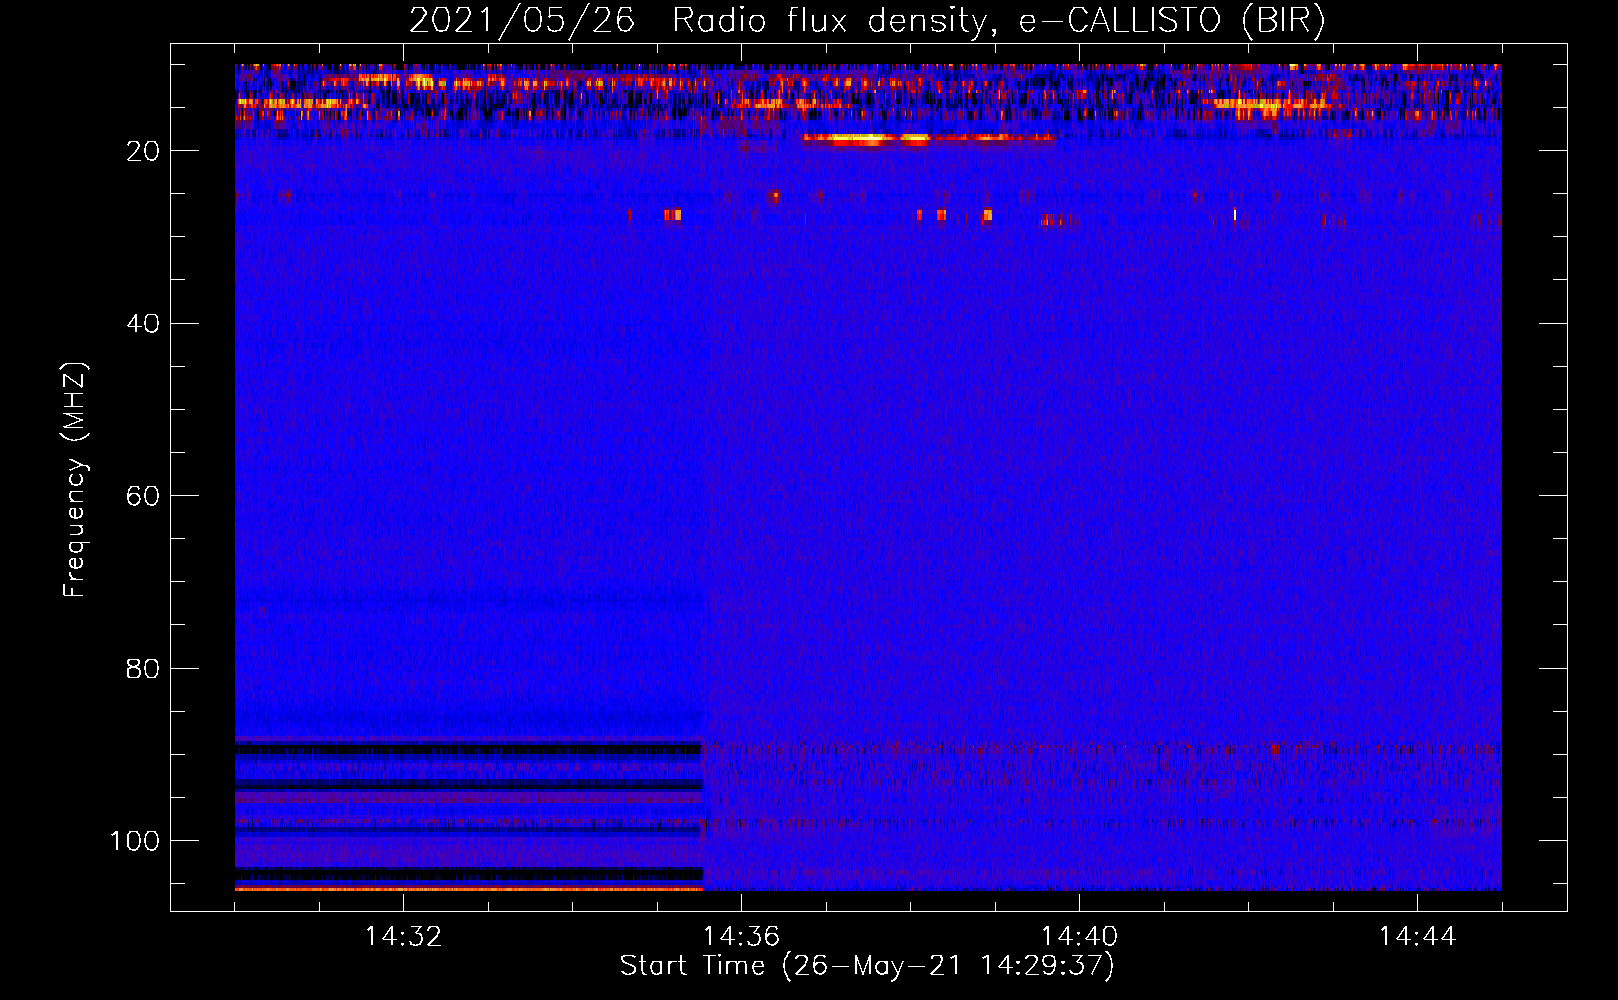Click the 60 MHz frequency tick label
The width and height of the screenshot is (1618, 1000).
143,497
